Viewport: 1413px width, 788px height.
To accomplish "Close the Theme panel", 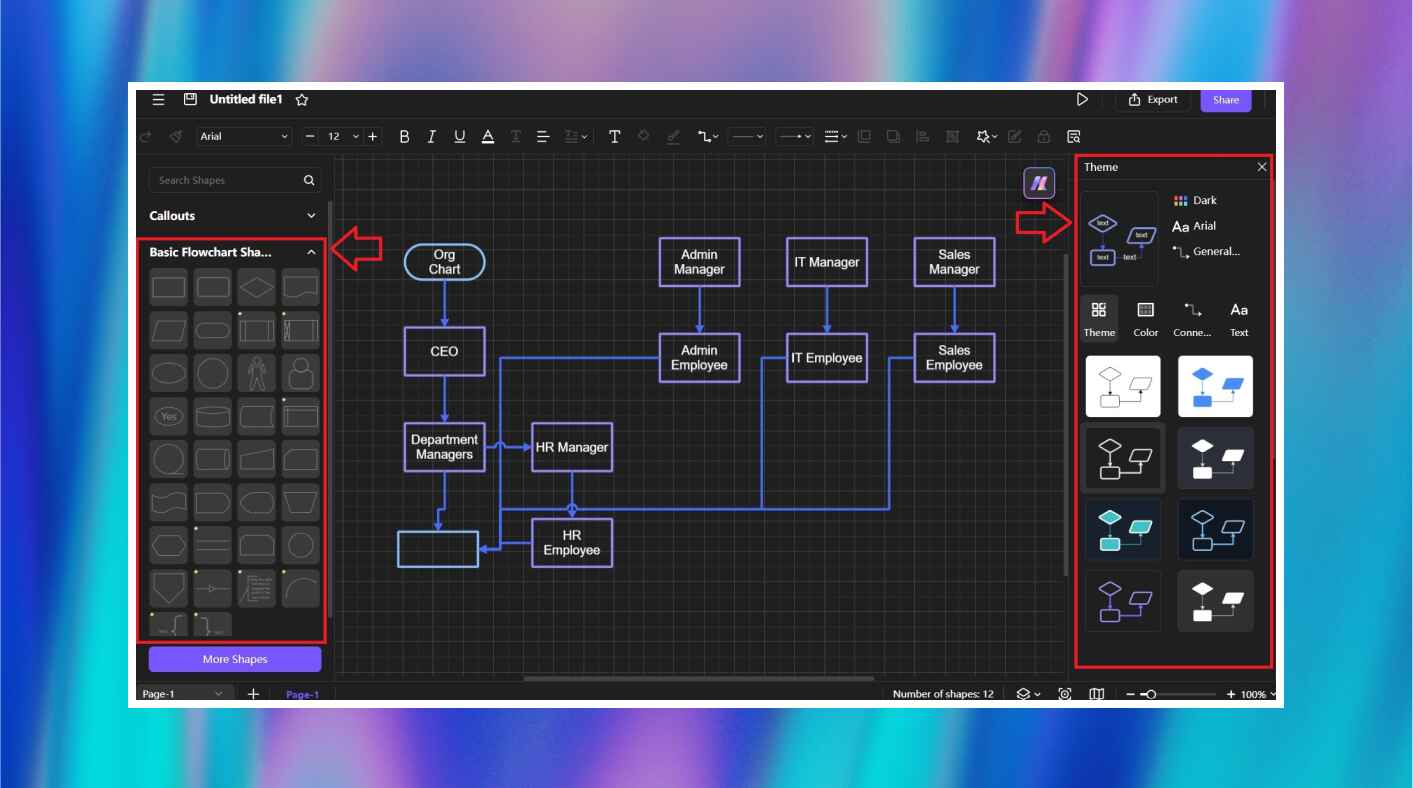I will click(x=1262, y=167).
